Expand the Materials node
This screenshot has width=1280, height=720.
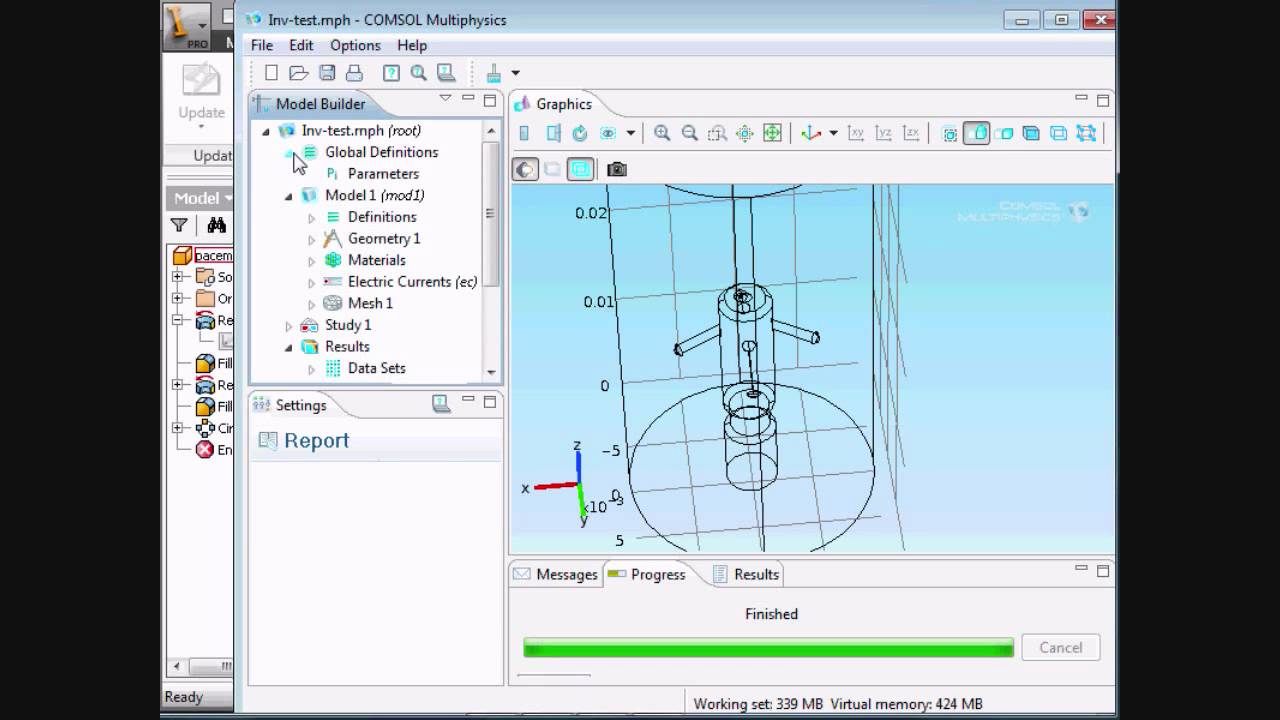[311, 261]
